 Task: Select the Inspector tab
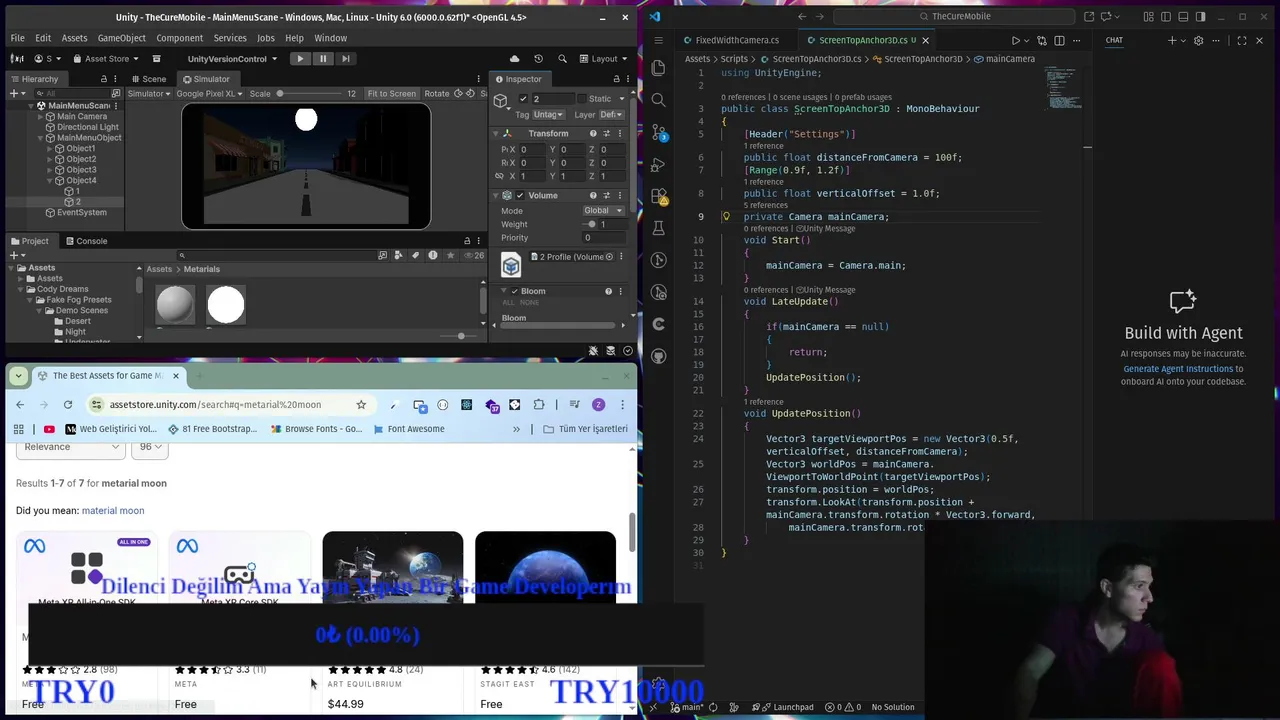click(518, 79)
